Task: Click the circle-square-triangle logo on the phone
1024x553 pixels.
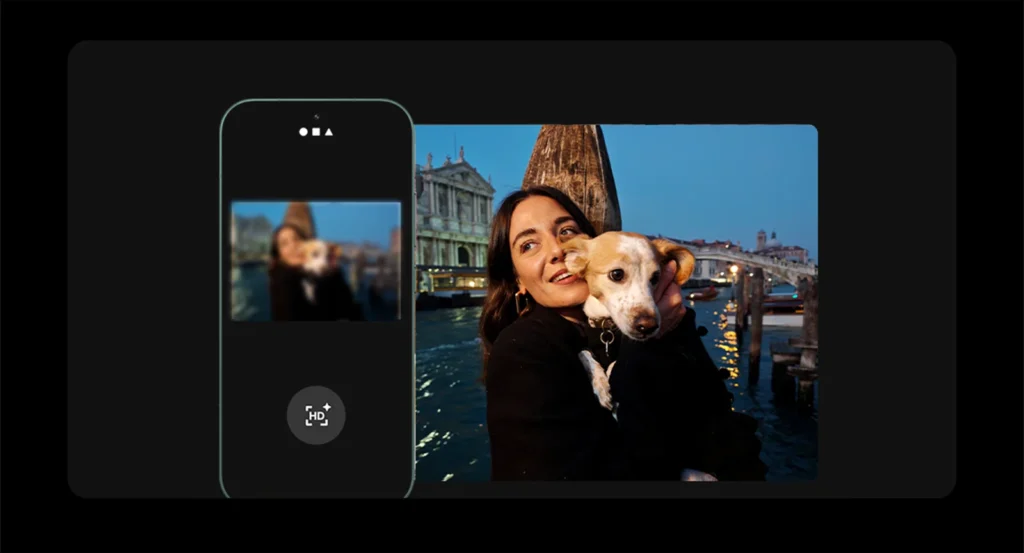Action: (316, 132)
